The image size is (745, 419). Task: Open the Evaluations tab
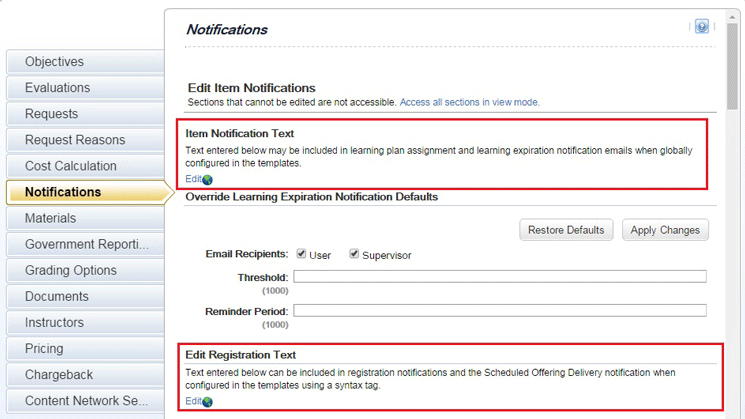click(84, 88)
